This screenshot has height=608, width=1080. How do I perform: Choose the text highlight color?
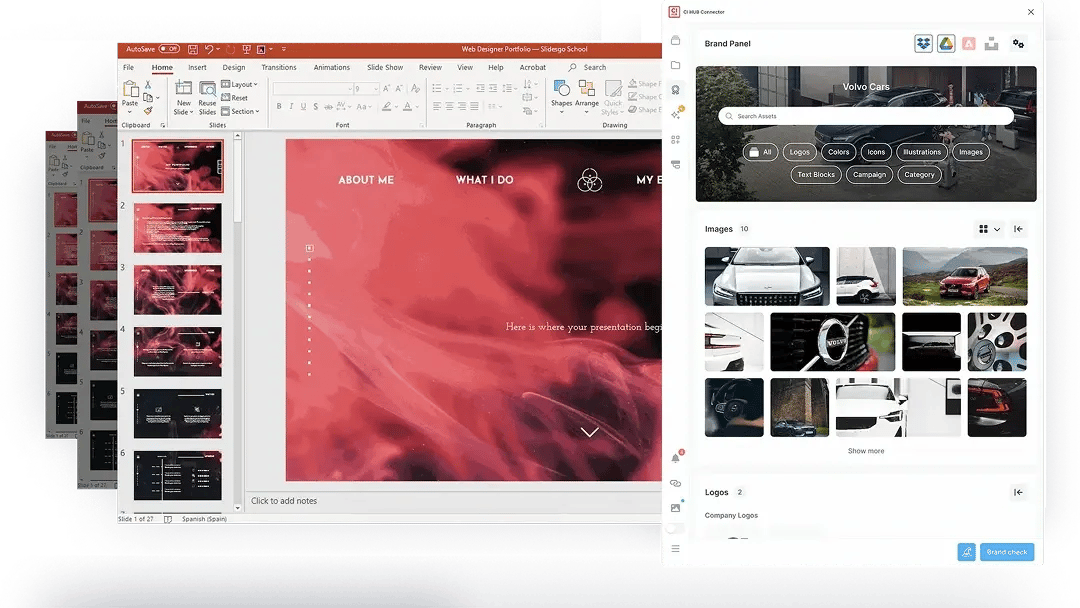pyautogui.click(x=387, y=107)
